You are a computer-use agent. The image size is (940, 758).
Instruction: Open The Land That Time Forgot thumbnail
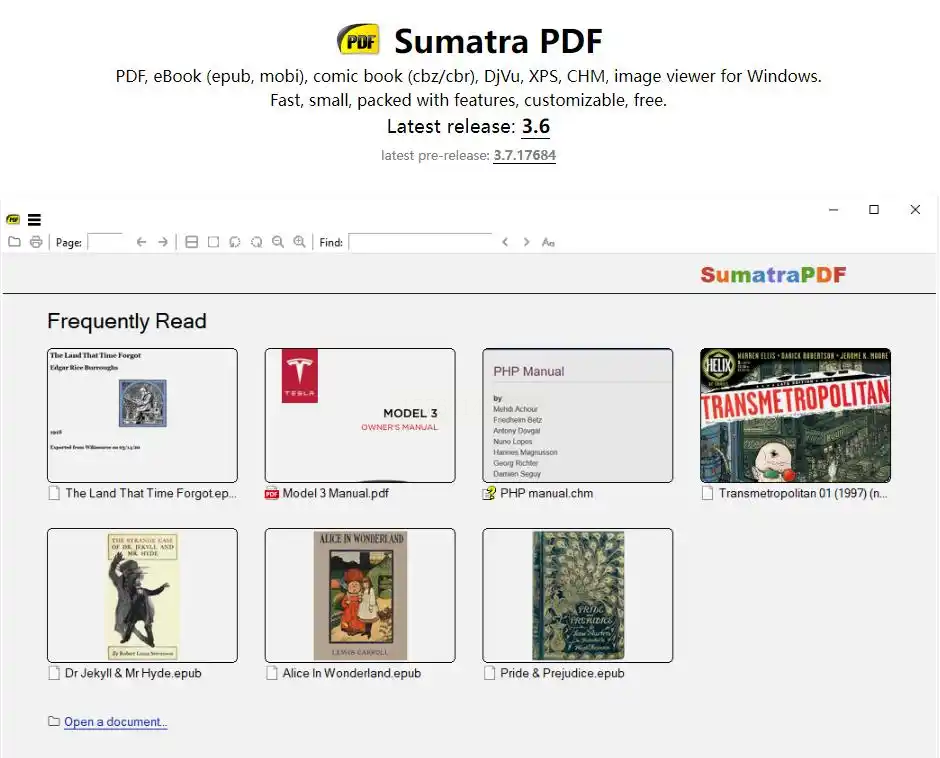[x=142, y=415]
